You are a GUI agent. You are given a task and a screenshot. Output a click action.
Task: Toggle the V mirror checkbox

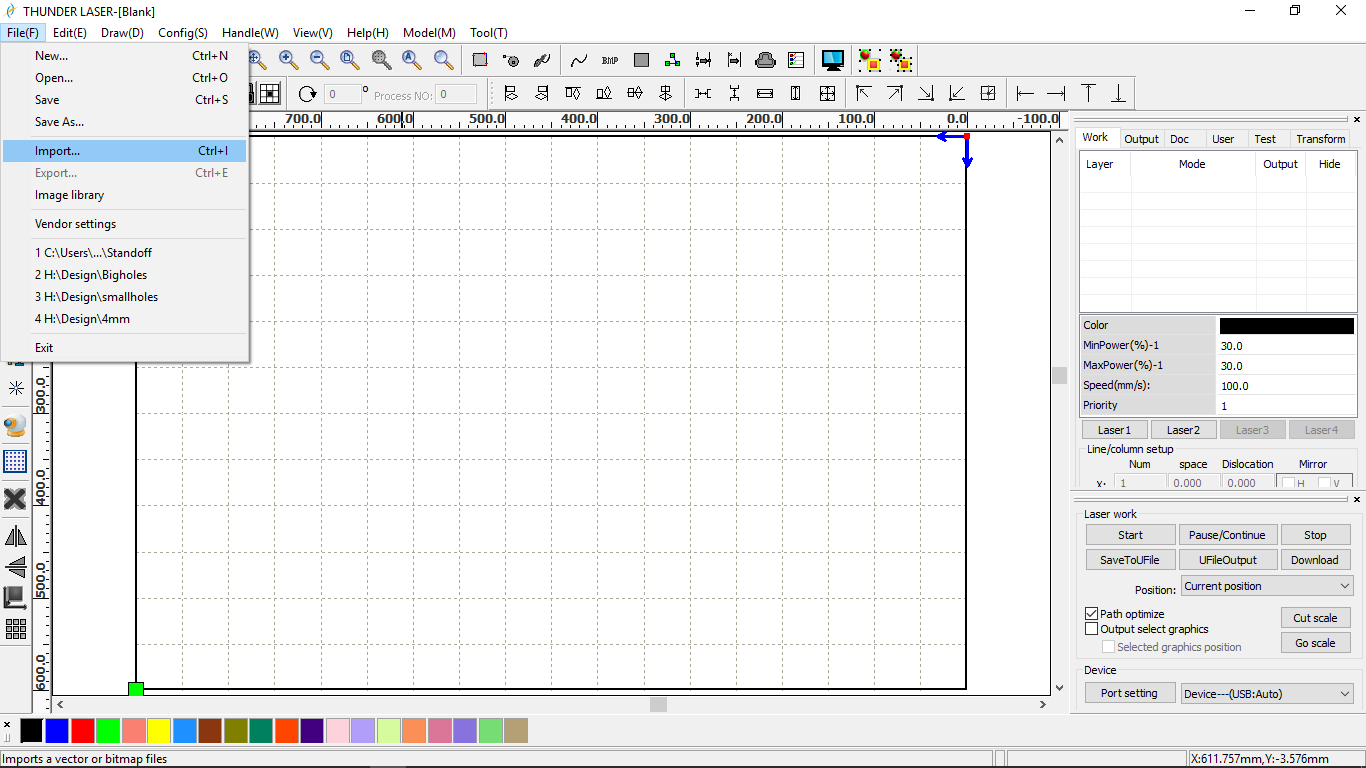pyautogui.click(x=1324, y=483)
